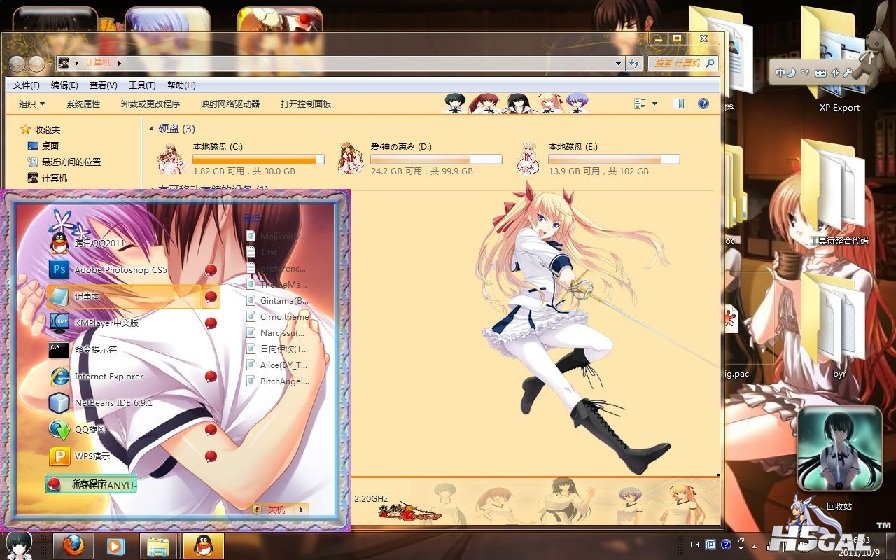Click the Search Computer box
This screenshot has height=560, width=896.
[682, 63]
